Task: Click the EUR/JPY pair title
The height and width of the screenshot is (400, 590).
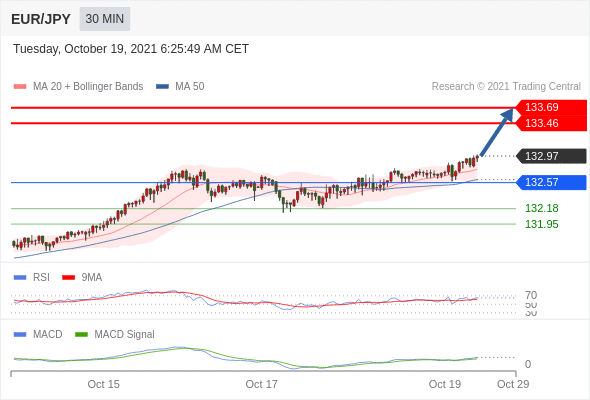Action: point(41,19)
